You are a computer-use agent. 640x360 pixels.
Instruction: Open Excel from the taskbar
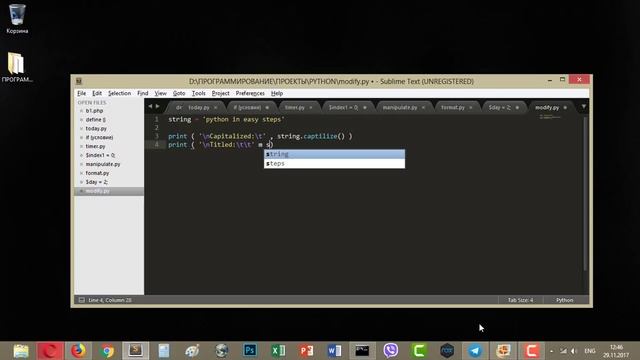pyautogui.click(x=278, y=351)
